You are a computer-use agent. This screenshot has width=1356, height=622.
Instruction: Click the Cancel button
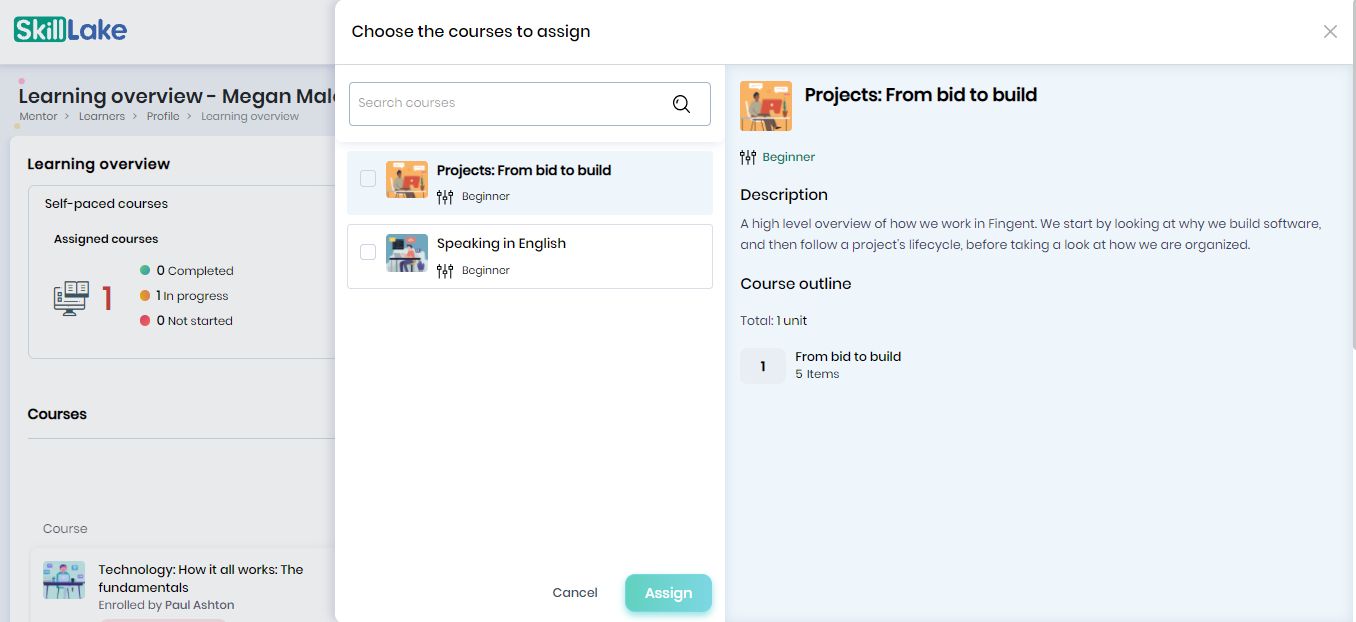pos(575,593)
